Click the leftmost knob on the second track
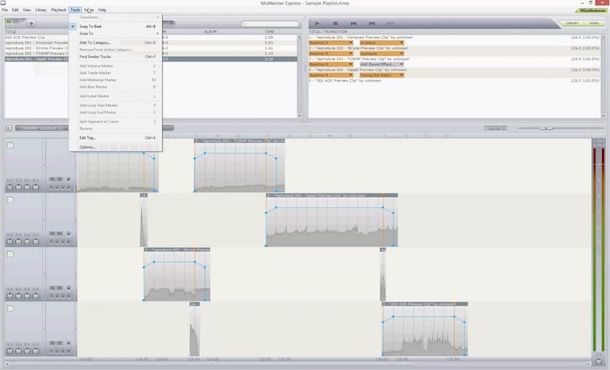This screenshot has height=370, width=610. coord(10,242)
